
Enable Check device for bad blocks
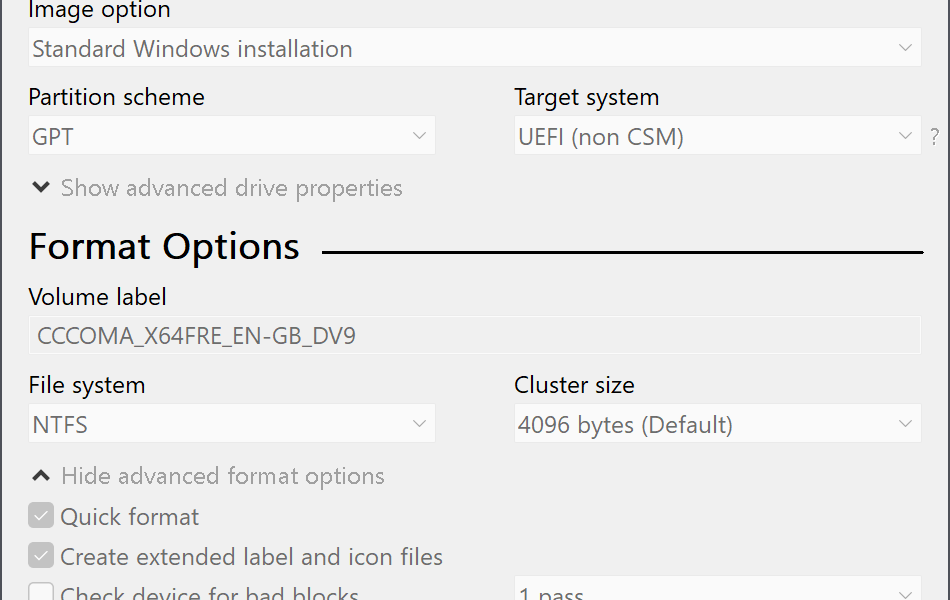41,592
